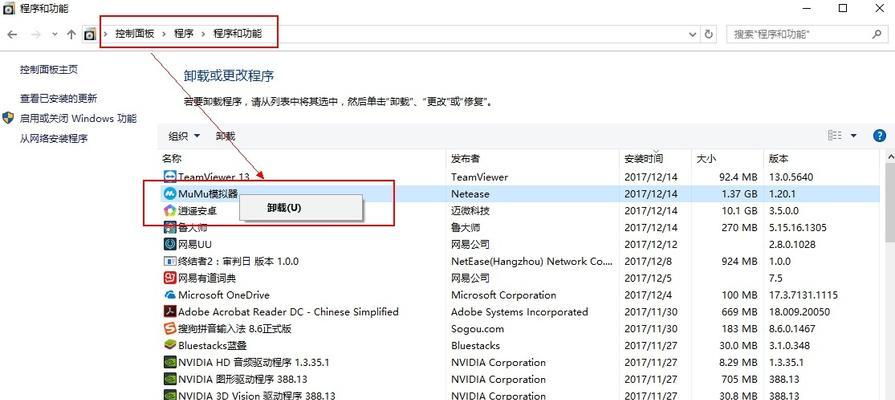This screenshot has height=400, width=895.
Task: Click the Windows shield icon beside 启用或关闭 Windows 功能
Action: pyautogui.click(x=8, y=118)
